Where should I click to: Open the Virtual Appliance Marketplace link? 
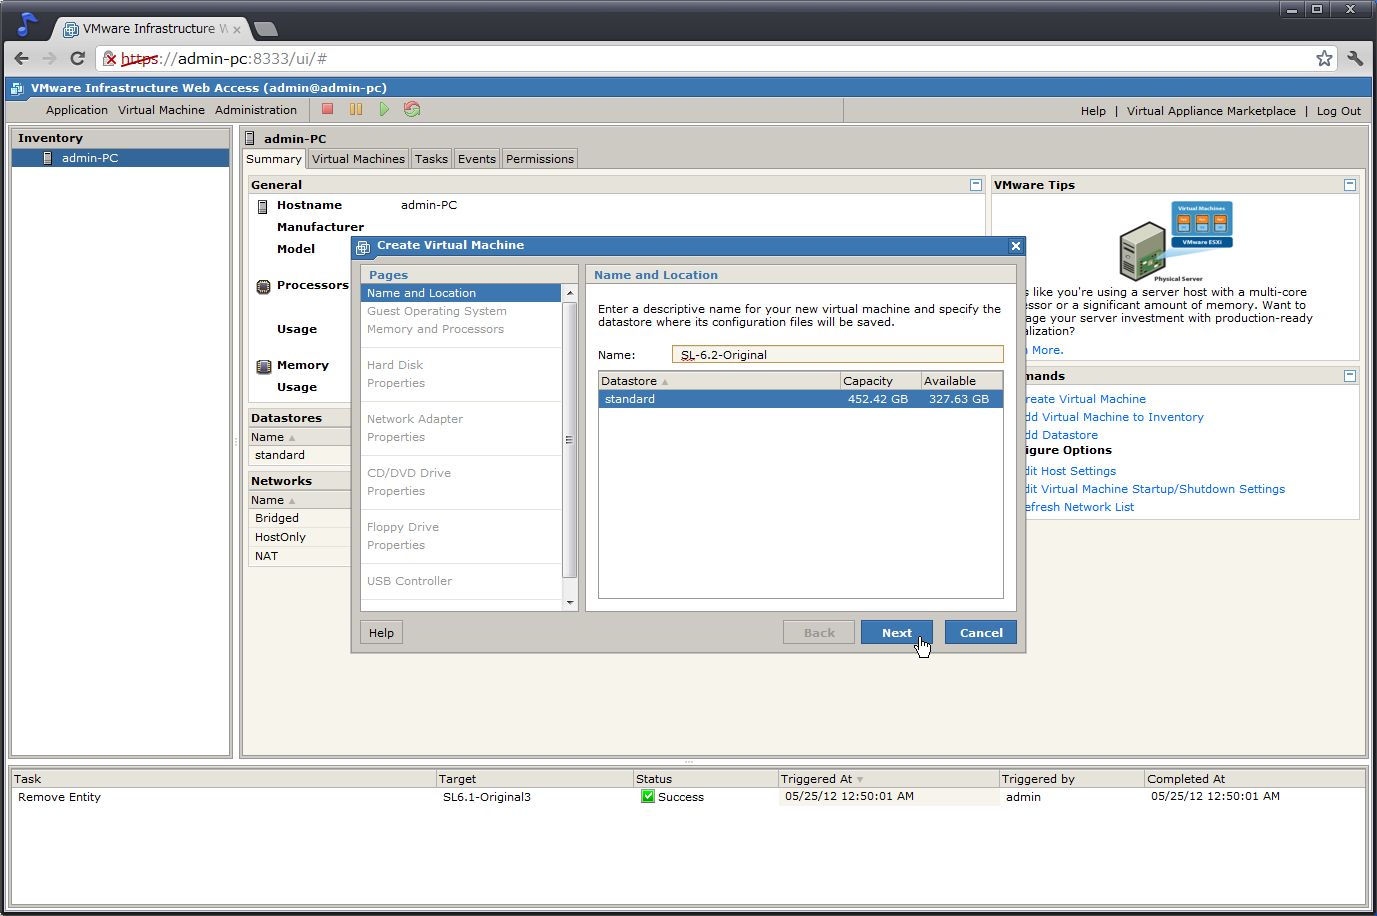[x=1211, y=111]
